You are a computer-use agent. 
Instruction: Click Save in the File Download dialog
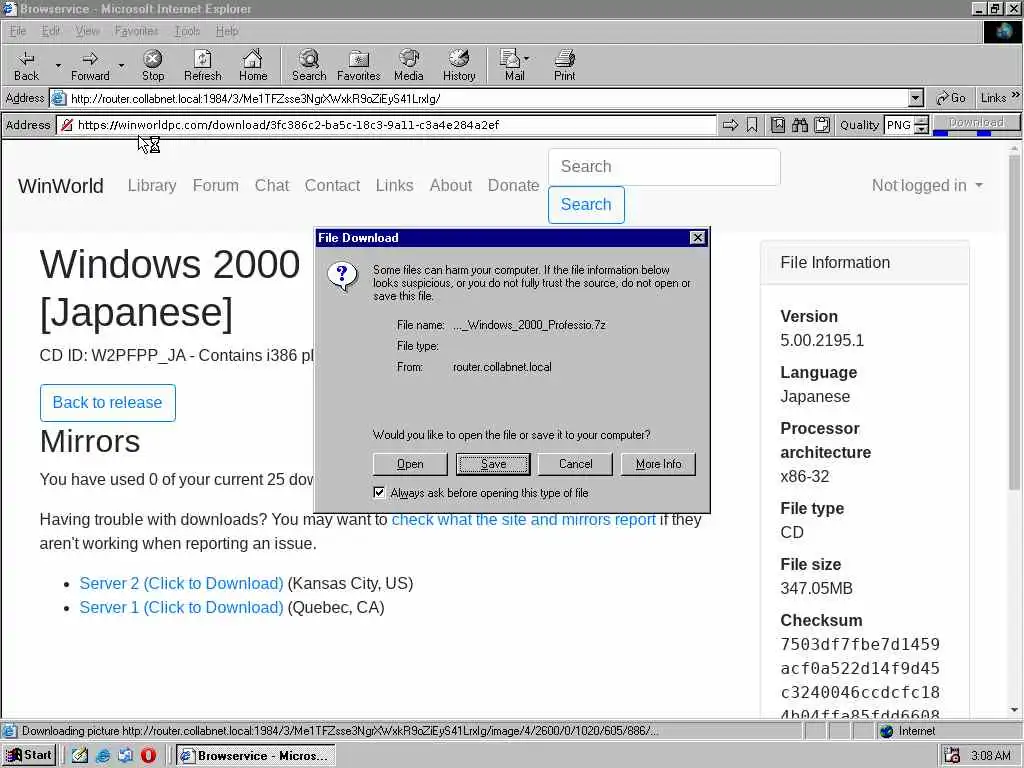point(493,464)
